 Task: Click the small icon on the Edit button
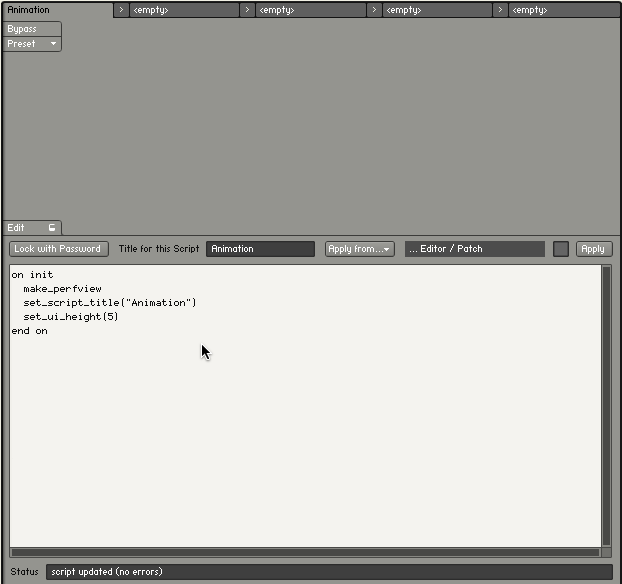(x=52, y=228)
